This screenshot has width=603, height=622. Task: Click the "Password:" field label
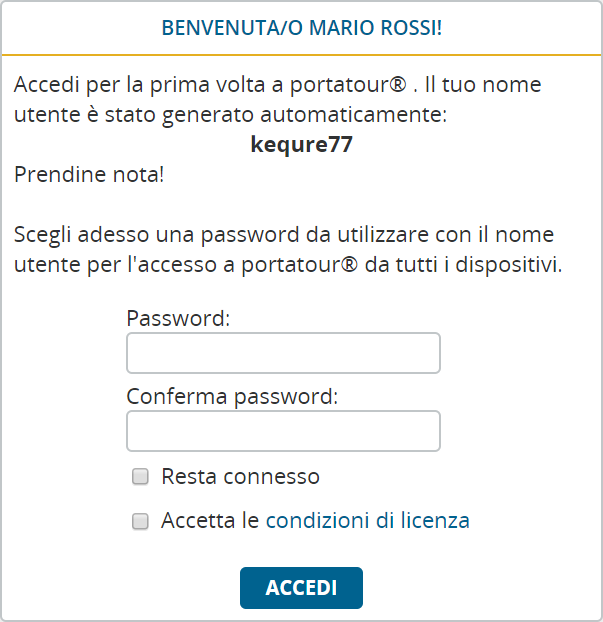tap(178, 318)
